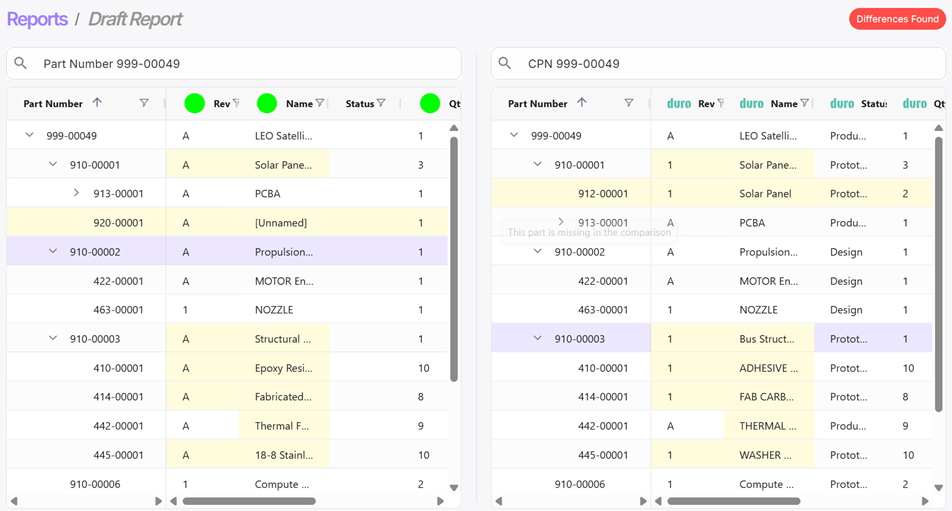The width and height of the screenshot is (952, 511).
Task: Click the green circle icon beside left Rev header
Action: click(195, 103)
